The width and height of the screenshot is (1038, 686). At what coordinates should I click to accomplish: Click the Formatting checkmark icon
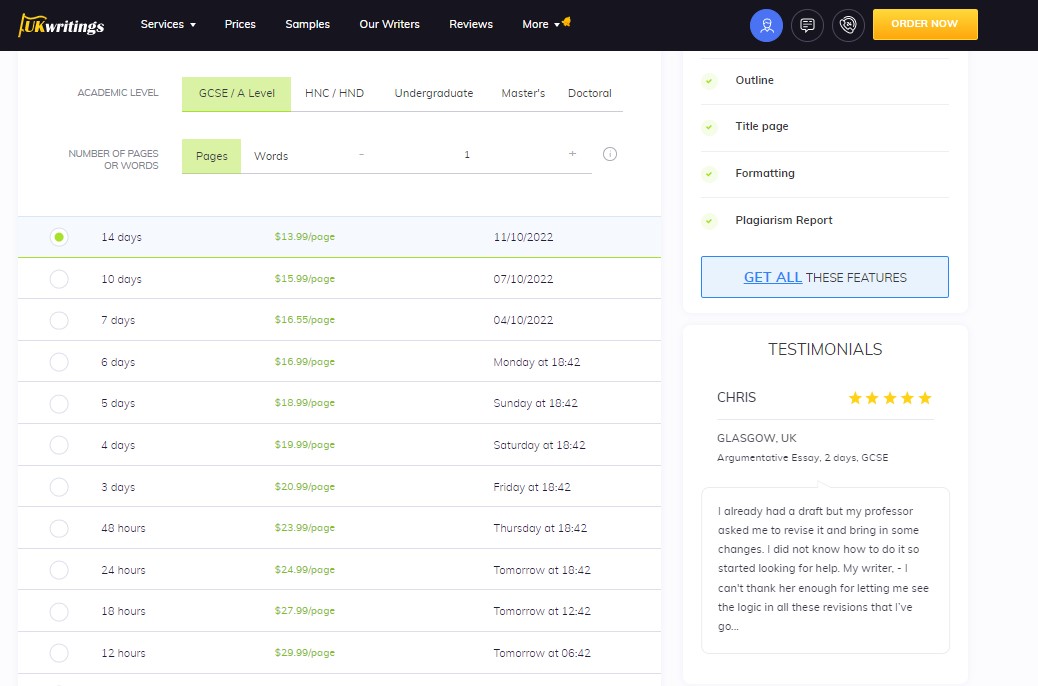pos(709,174)
